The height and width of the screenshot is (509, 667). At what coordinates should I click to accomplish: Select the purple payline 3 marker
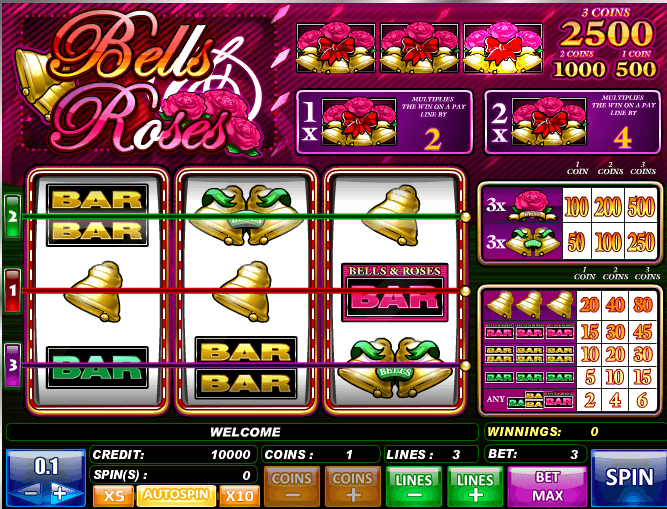[12, 365]
